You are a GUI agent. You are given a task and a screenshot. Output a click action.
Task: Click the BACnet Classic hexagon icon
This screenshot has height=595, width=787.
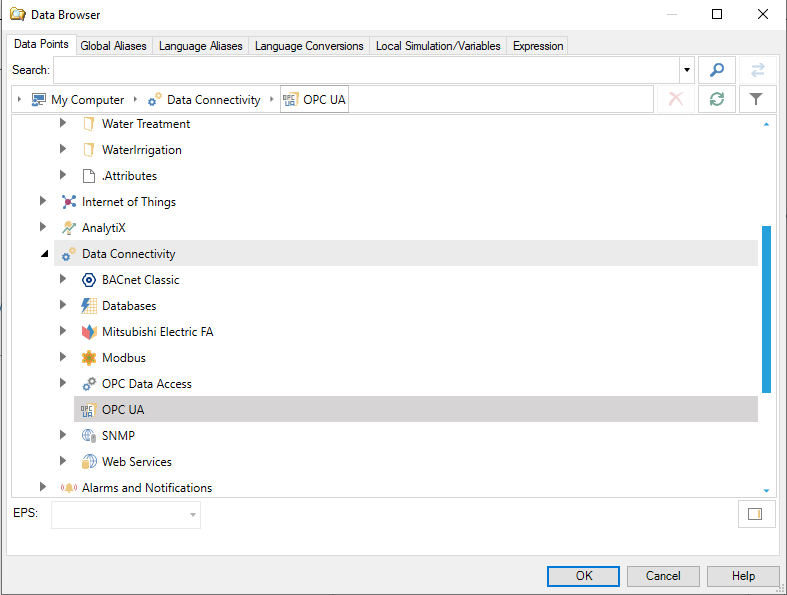point(89,280)
